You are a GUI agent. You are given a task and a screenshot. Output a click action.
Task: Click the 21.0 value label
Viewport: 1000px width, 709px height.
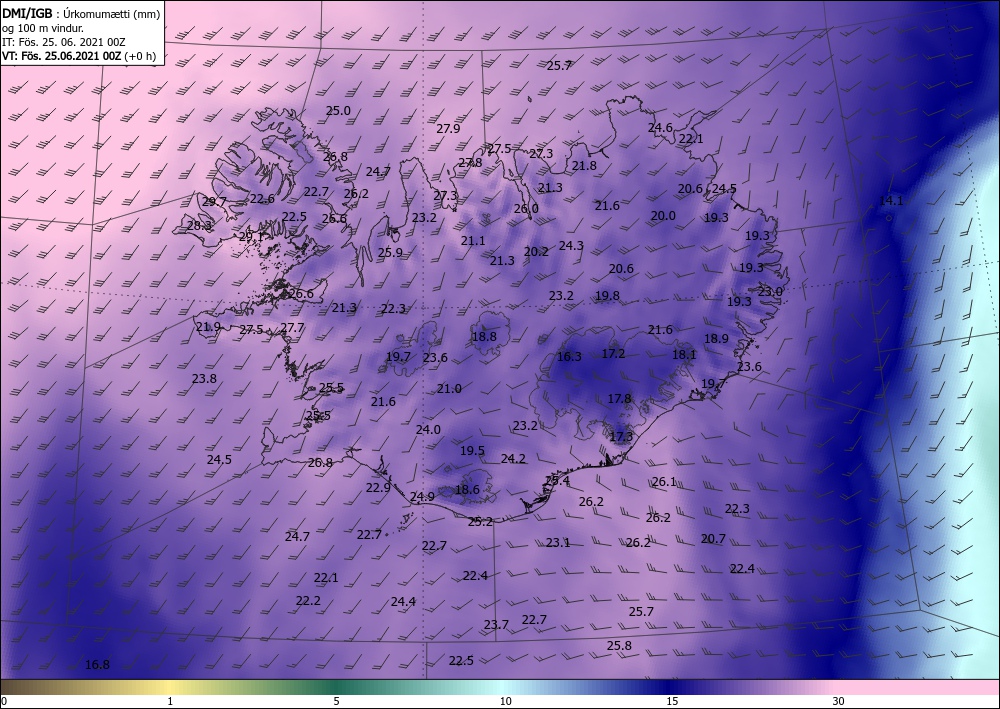click(x=449, y=388)
